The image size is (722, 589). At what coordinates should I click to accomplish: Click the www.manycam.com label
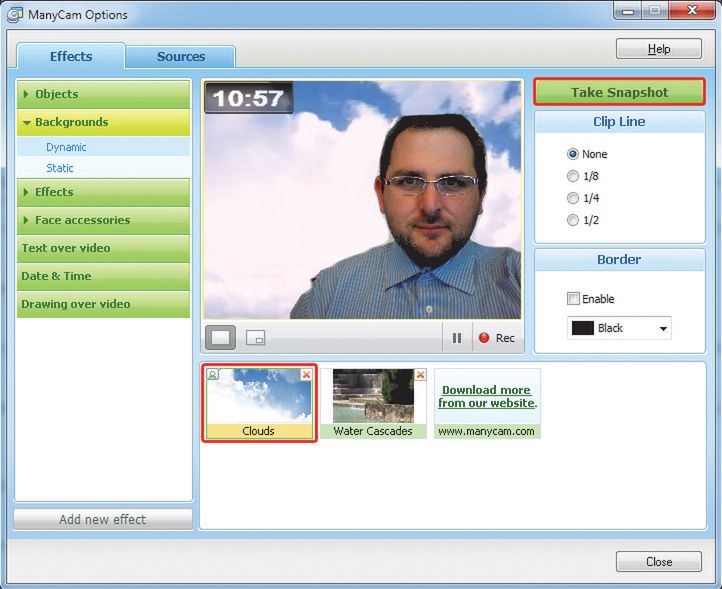(486, 432)
